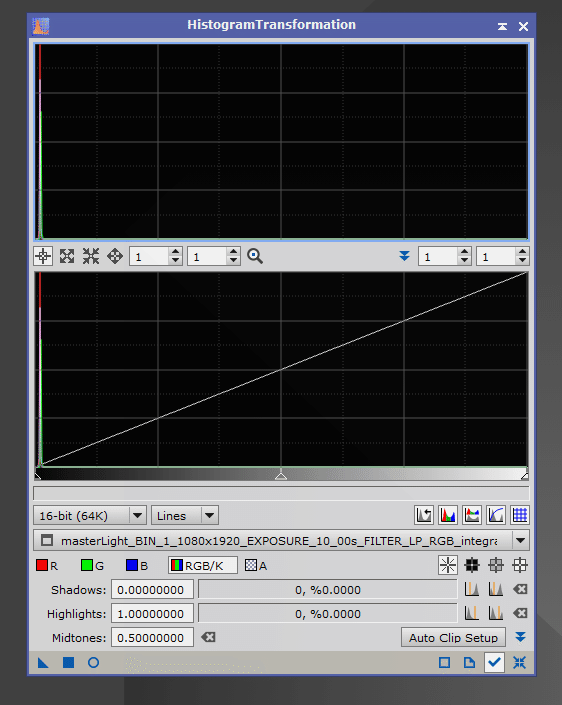Click the Midtones value field

152,638
